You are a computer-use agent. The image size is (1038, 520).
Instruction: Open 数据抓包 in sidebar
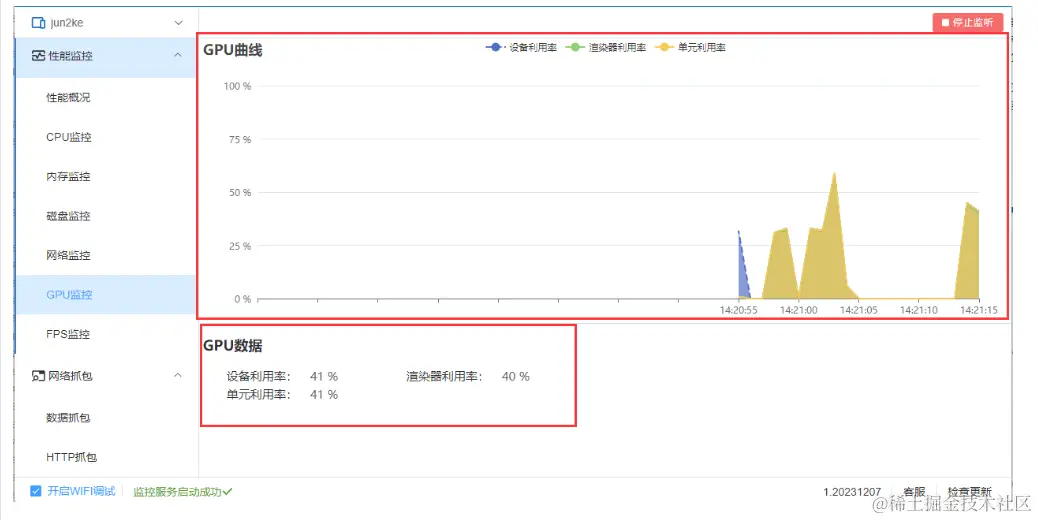click(x=68, y=417)
